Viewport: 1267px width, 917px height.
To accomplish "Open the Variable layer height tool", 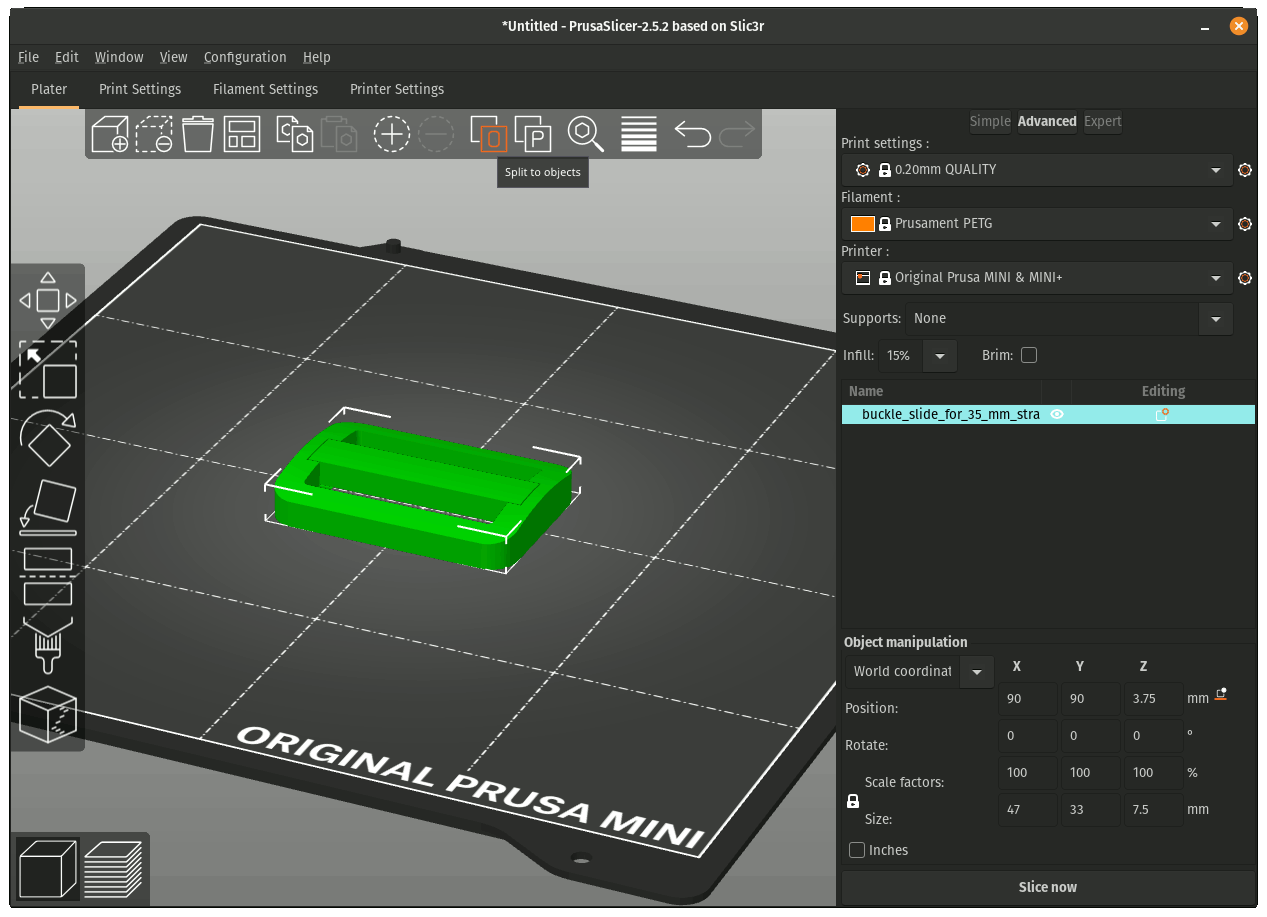I will tap(638, 134).
